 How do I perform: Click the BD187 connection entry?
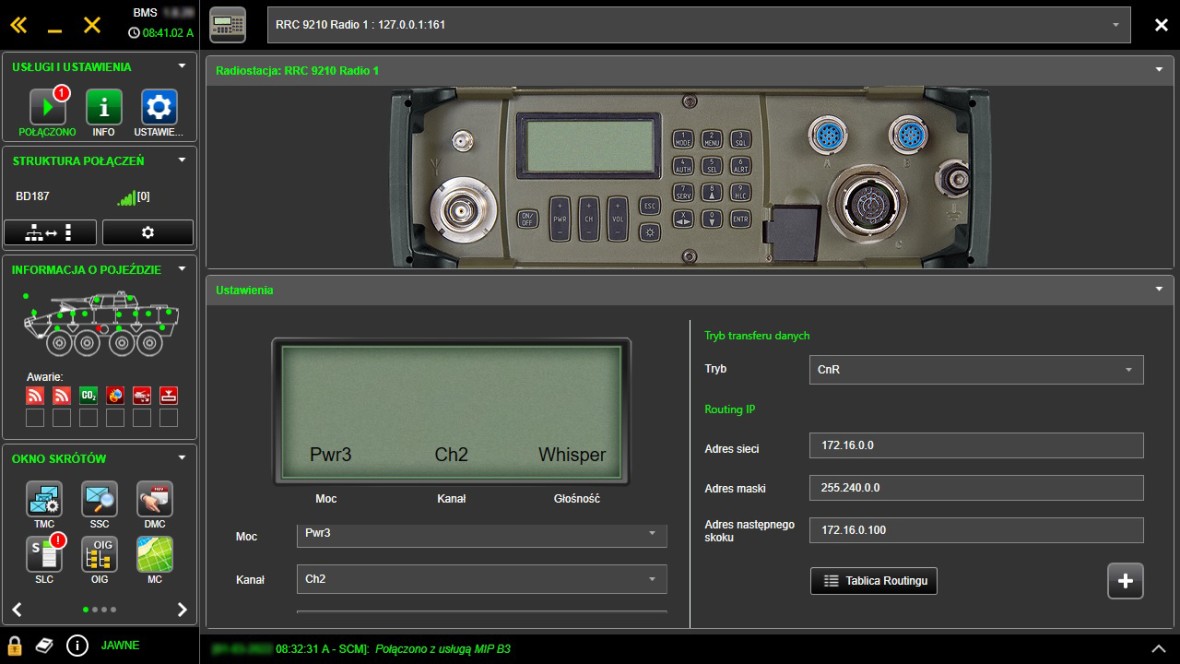[x=32, y=196]
